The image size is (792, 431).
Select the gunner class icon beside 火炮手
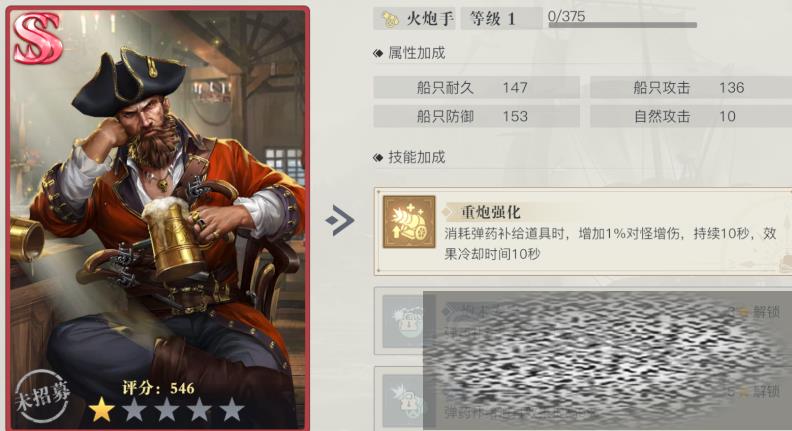click(x=389, y=19)
